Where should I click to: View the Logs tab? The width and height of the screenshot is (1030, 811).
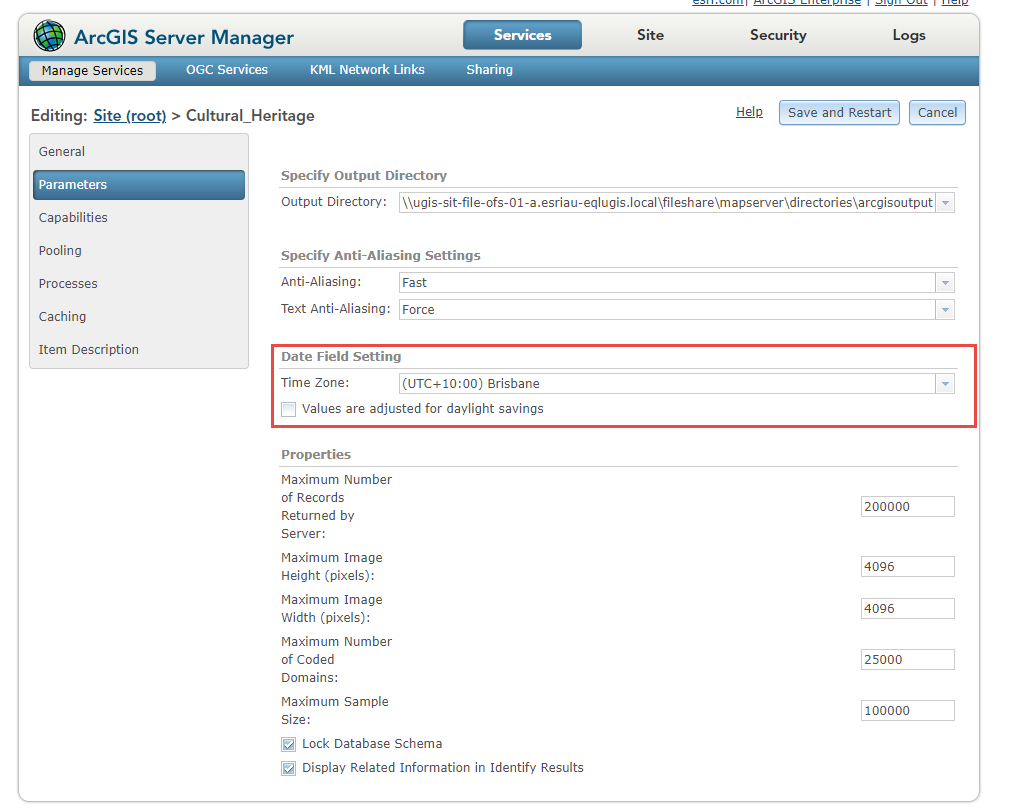point(908,35)
